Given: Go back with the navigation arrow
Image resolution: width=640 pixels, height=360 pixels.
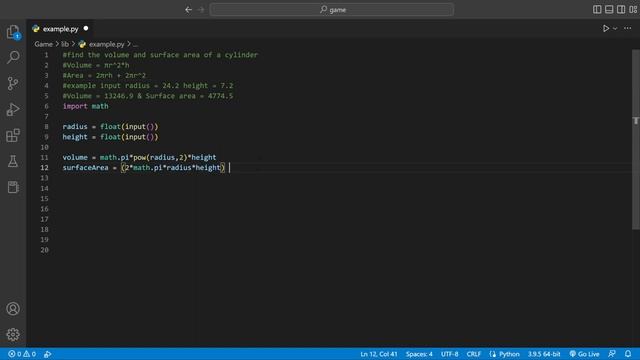Looking at the screenshot, I should coord(188,9).
